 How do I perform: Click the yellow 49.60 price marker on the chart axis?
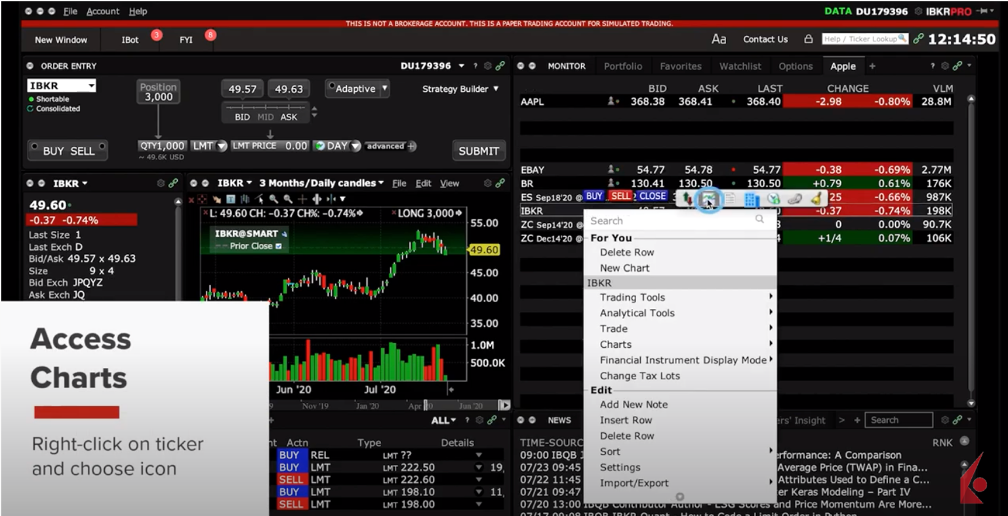click(484, 250)
